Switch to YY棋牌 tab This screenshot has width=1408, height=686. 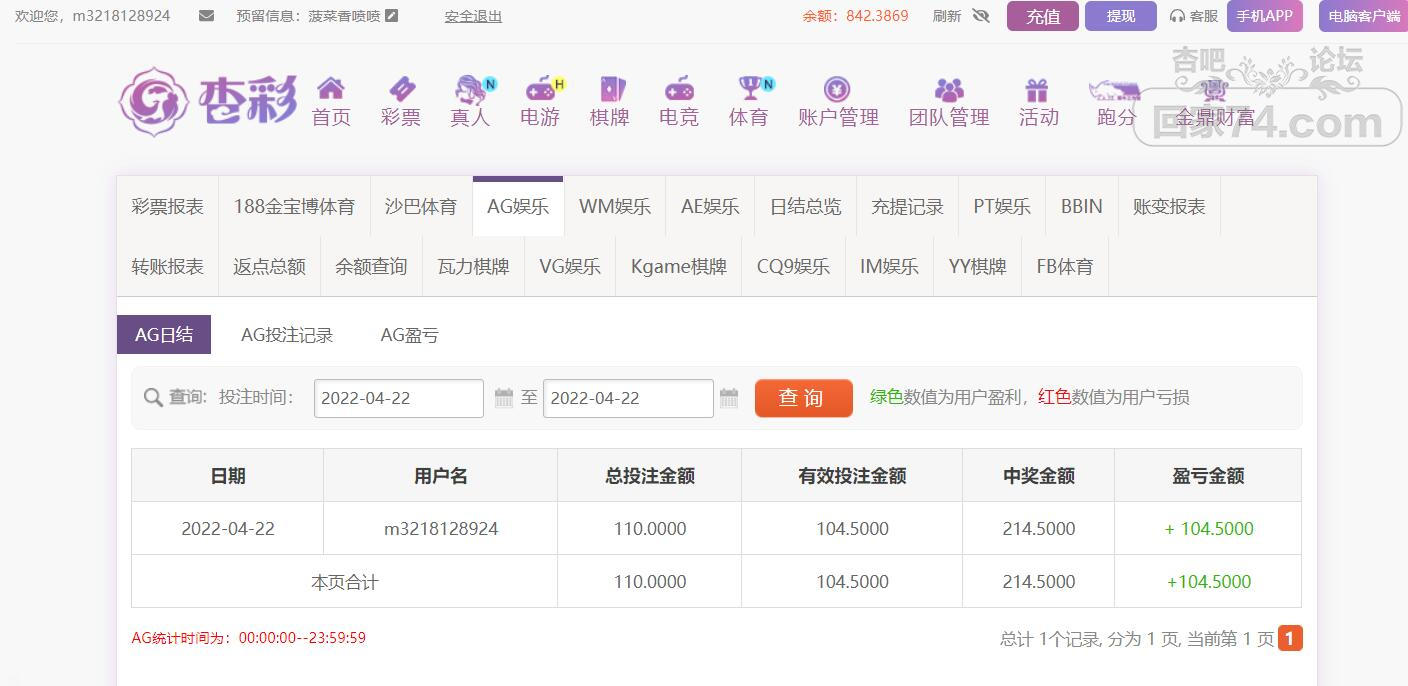point(978,267)
